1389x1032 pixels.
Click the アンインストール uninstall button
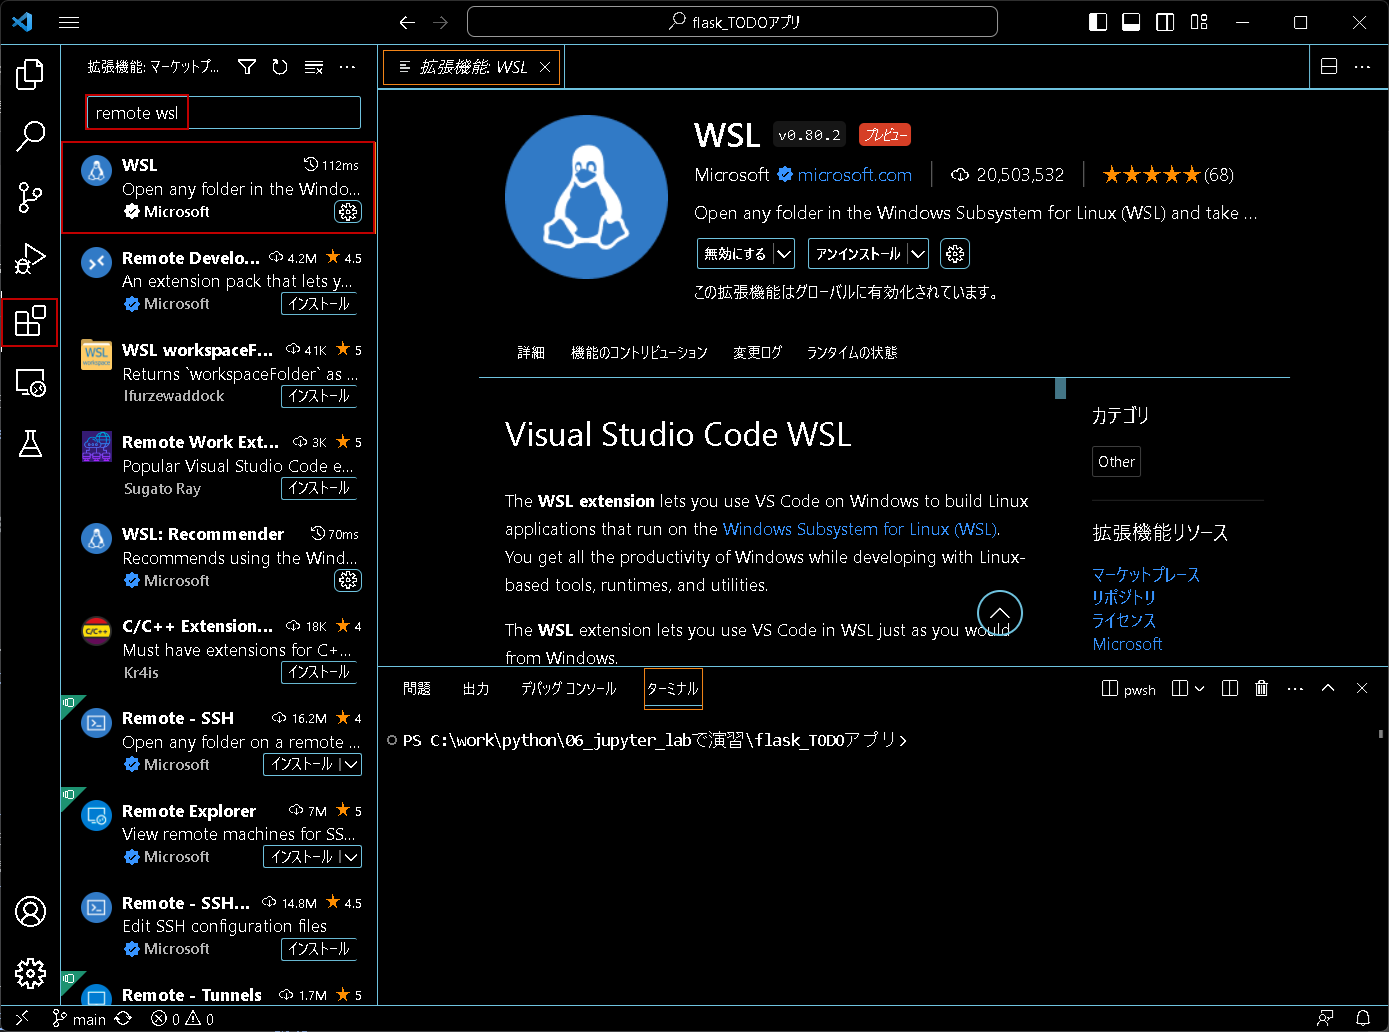click(859, 254)
